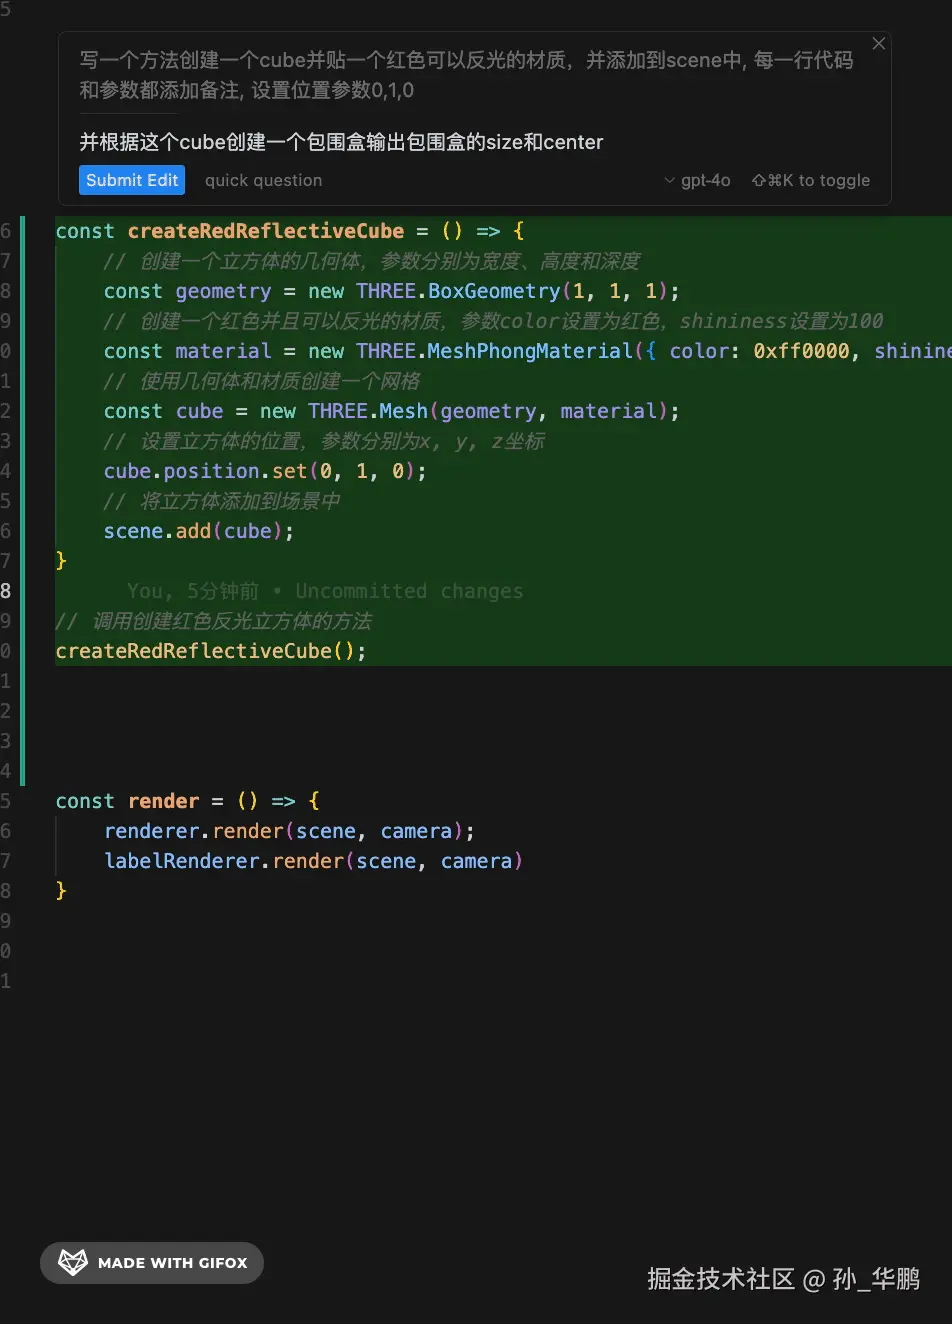Click the MADE WITH GIFOX badge text

(x=172, y=1263)
